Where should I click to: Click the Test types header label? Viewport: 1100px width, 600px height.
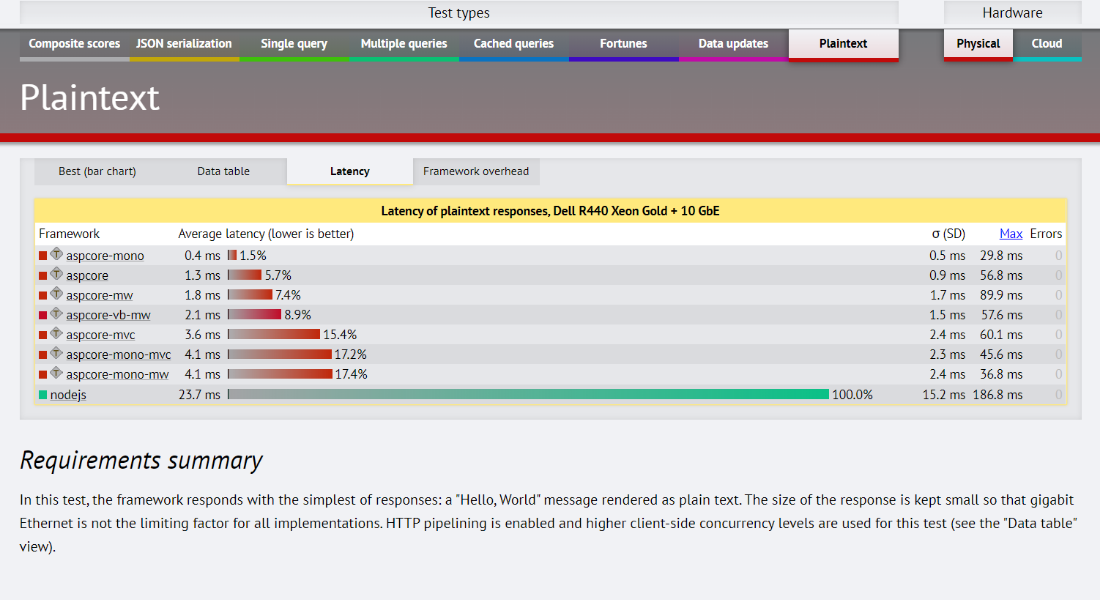coord(459,13)
